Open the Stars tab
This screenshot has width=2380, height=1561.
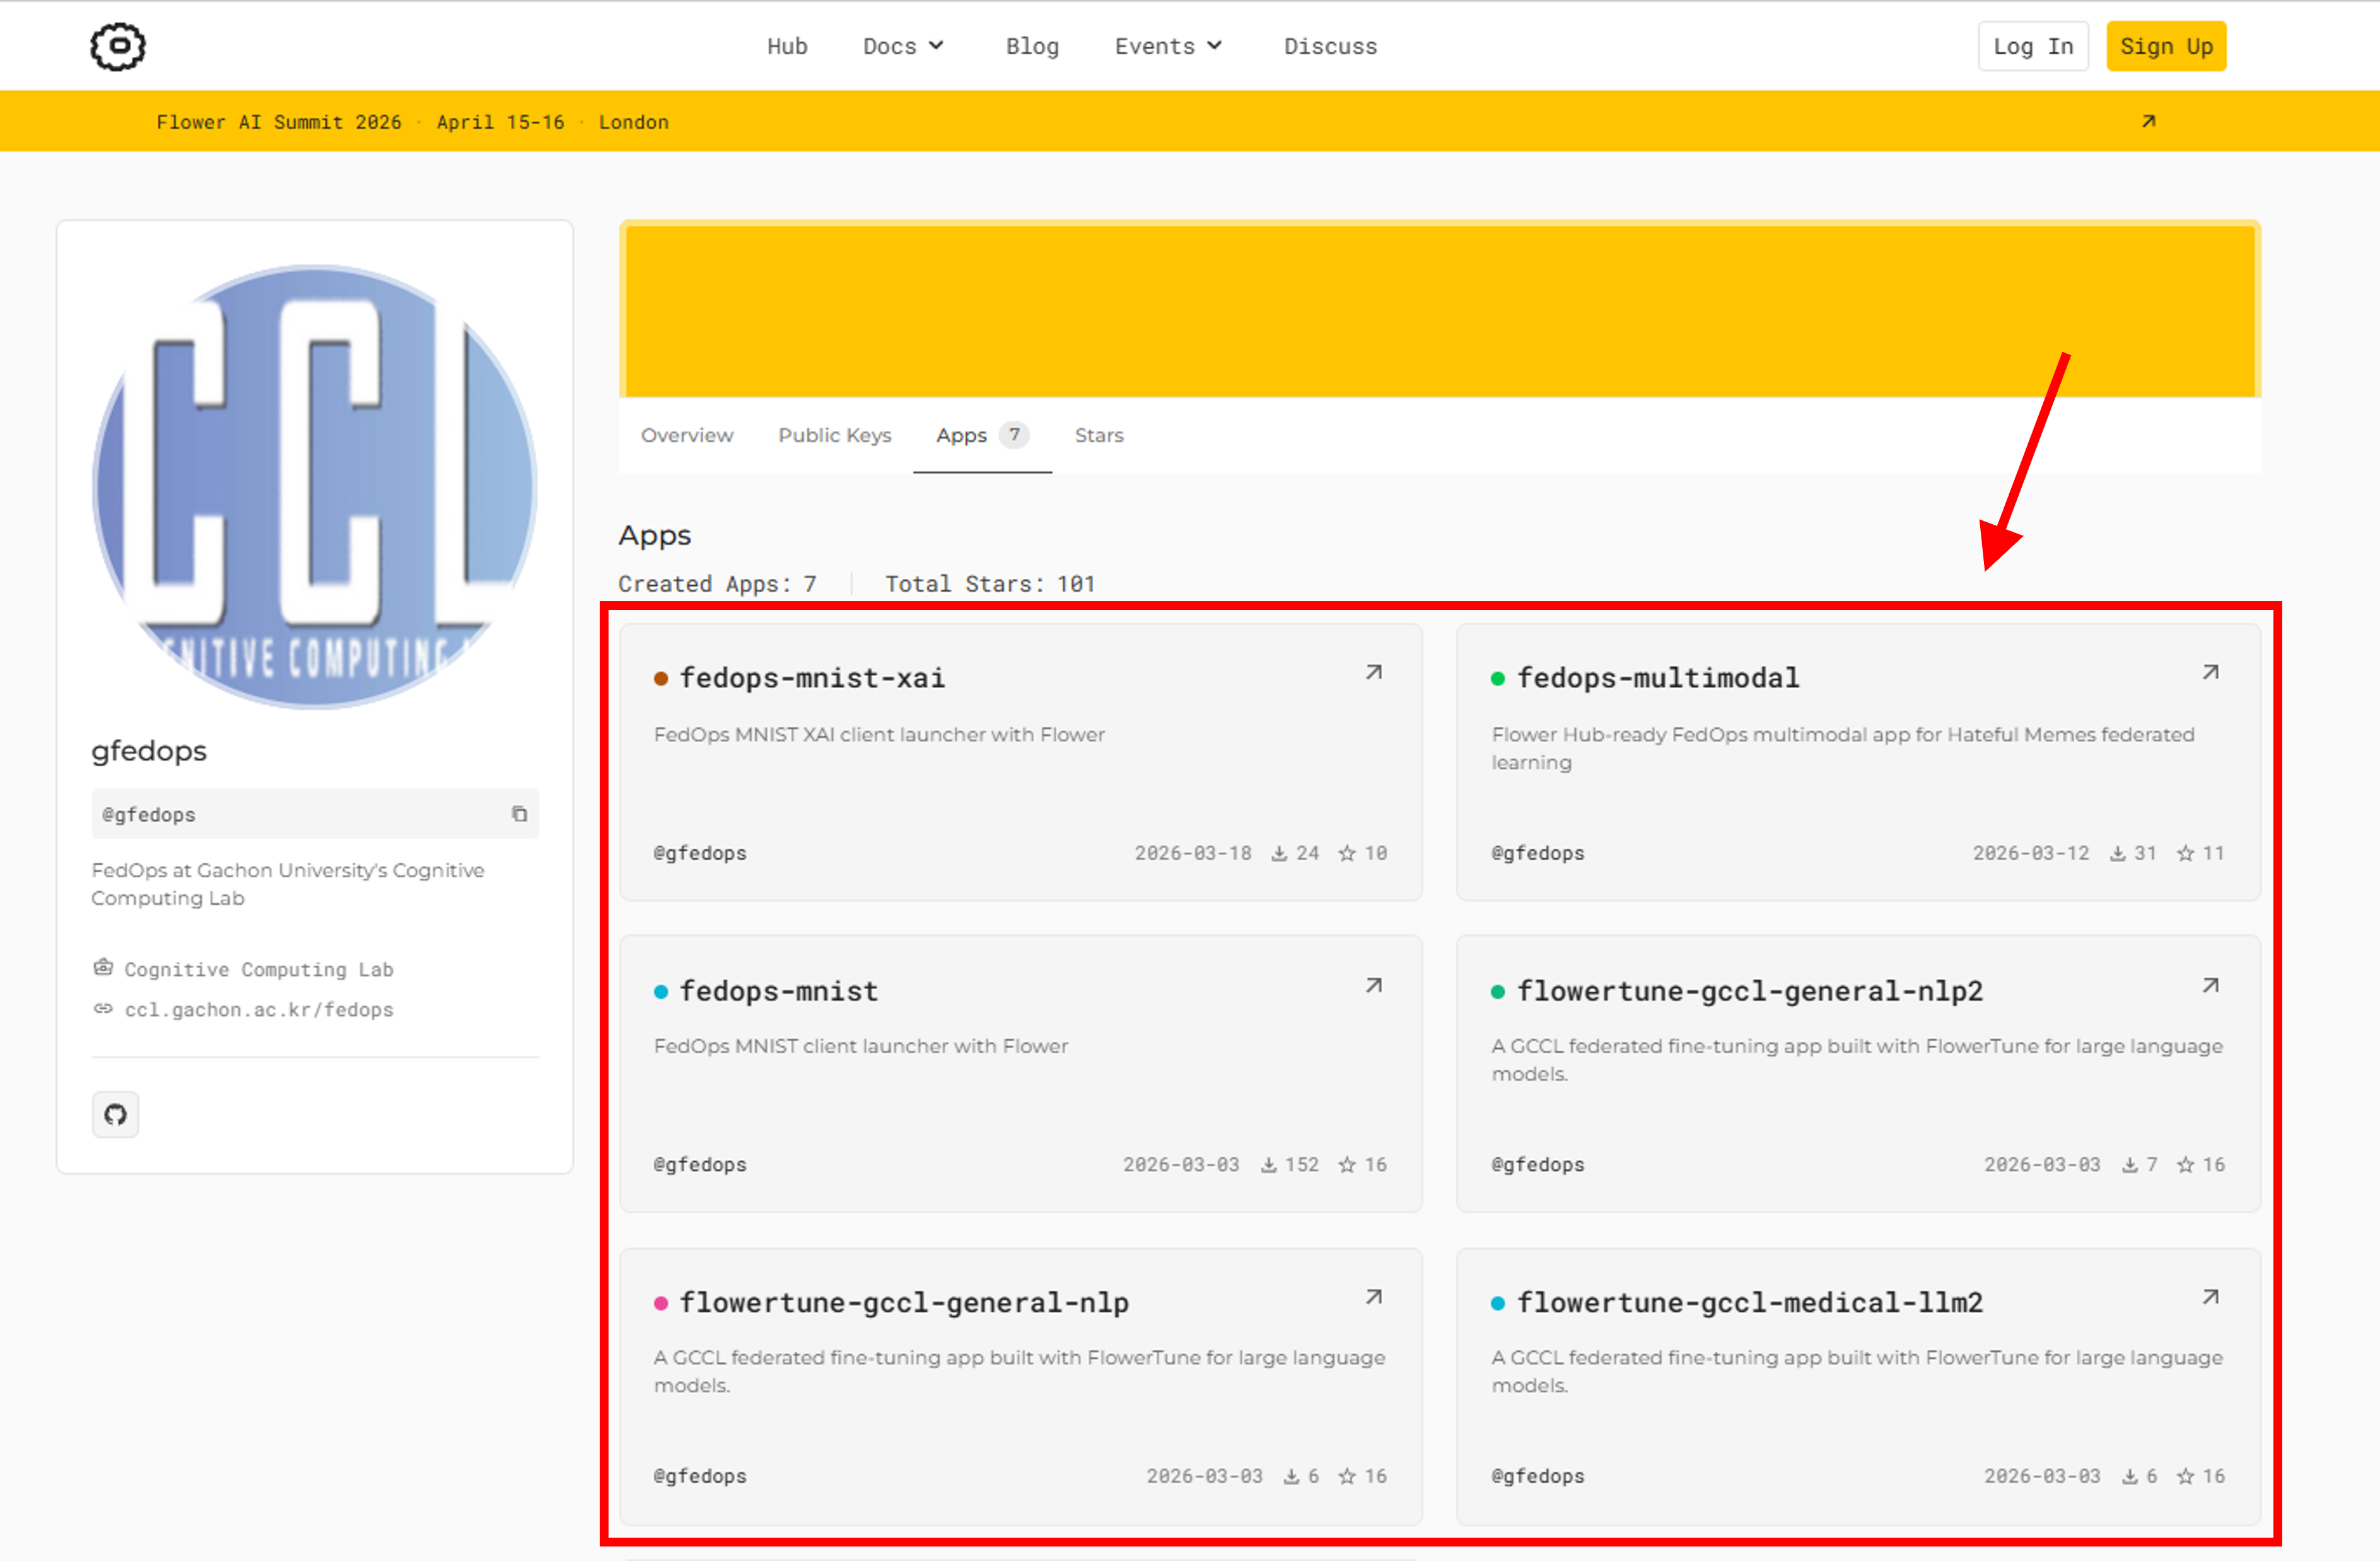(x=1099, y=435)
